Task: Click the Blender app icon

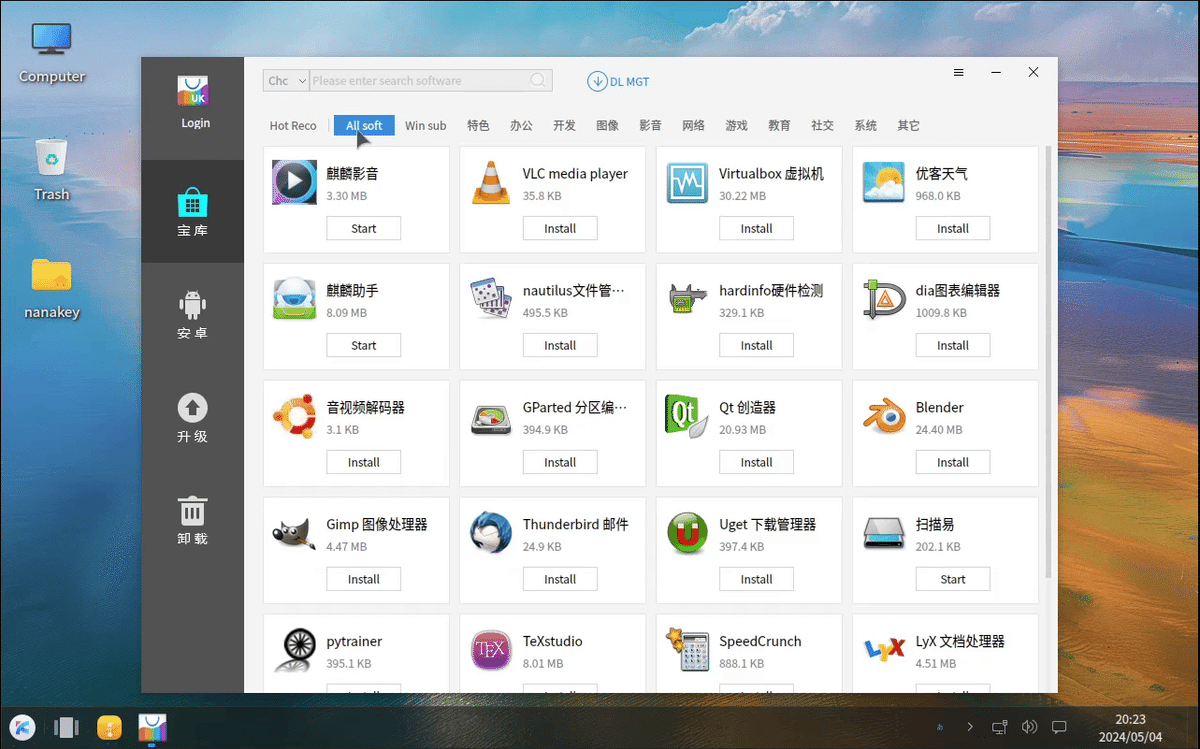Action: pyautogui.click(x=884, y=416)
